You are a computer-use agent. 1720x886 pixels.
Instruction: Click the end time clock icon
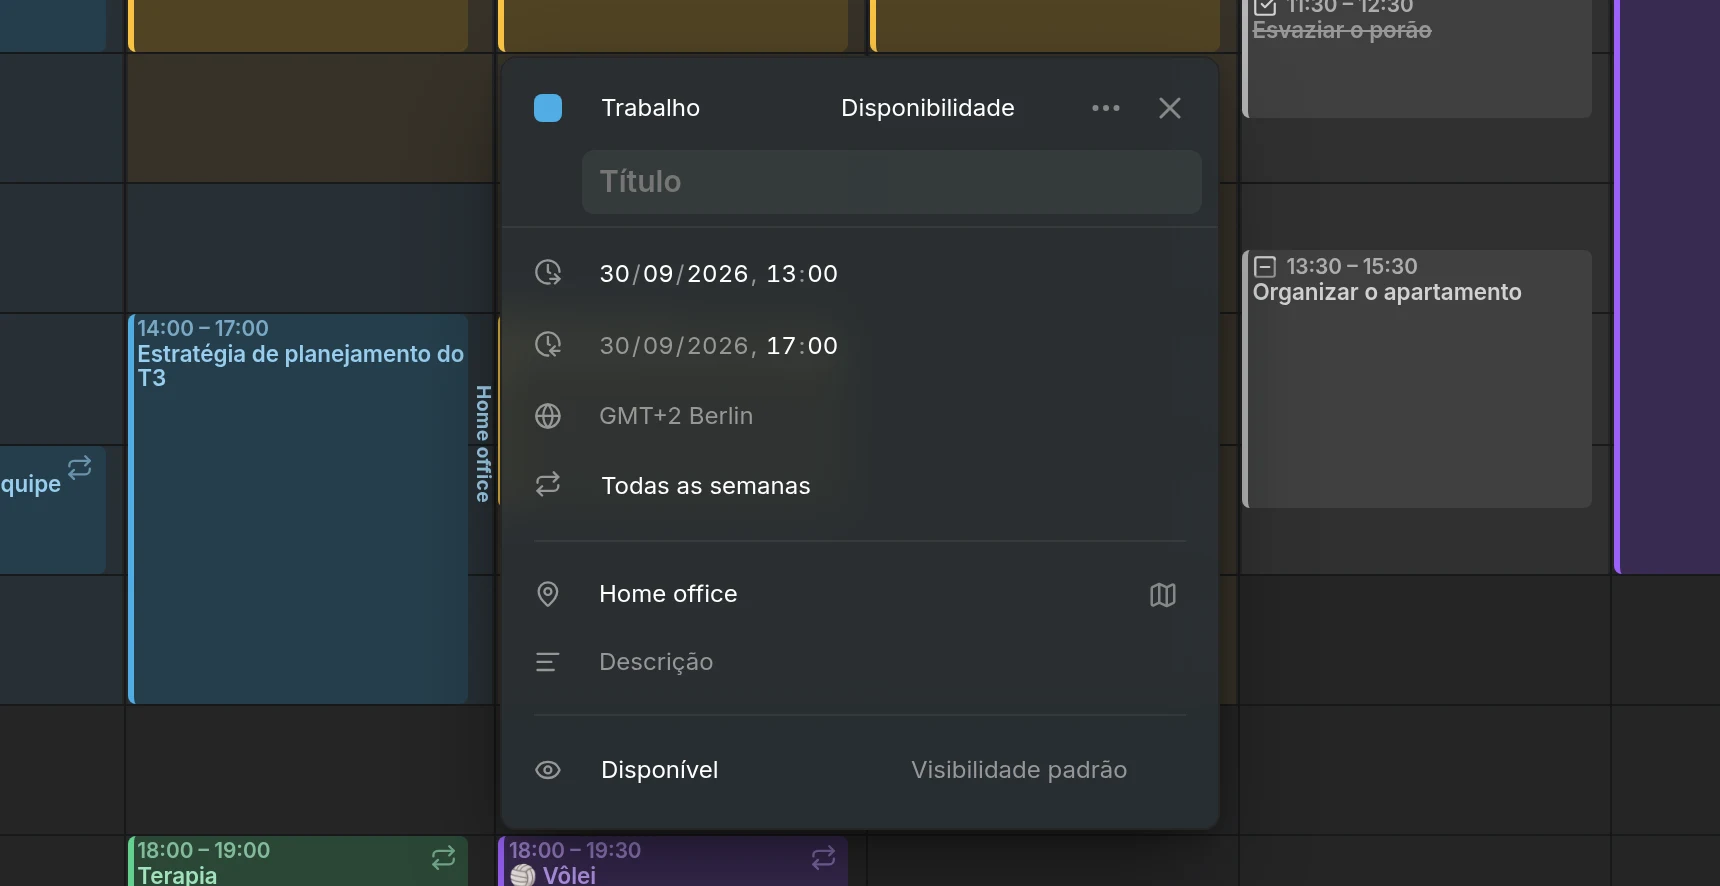tap(548, 344)
